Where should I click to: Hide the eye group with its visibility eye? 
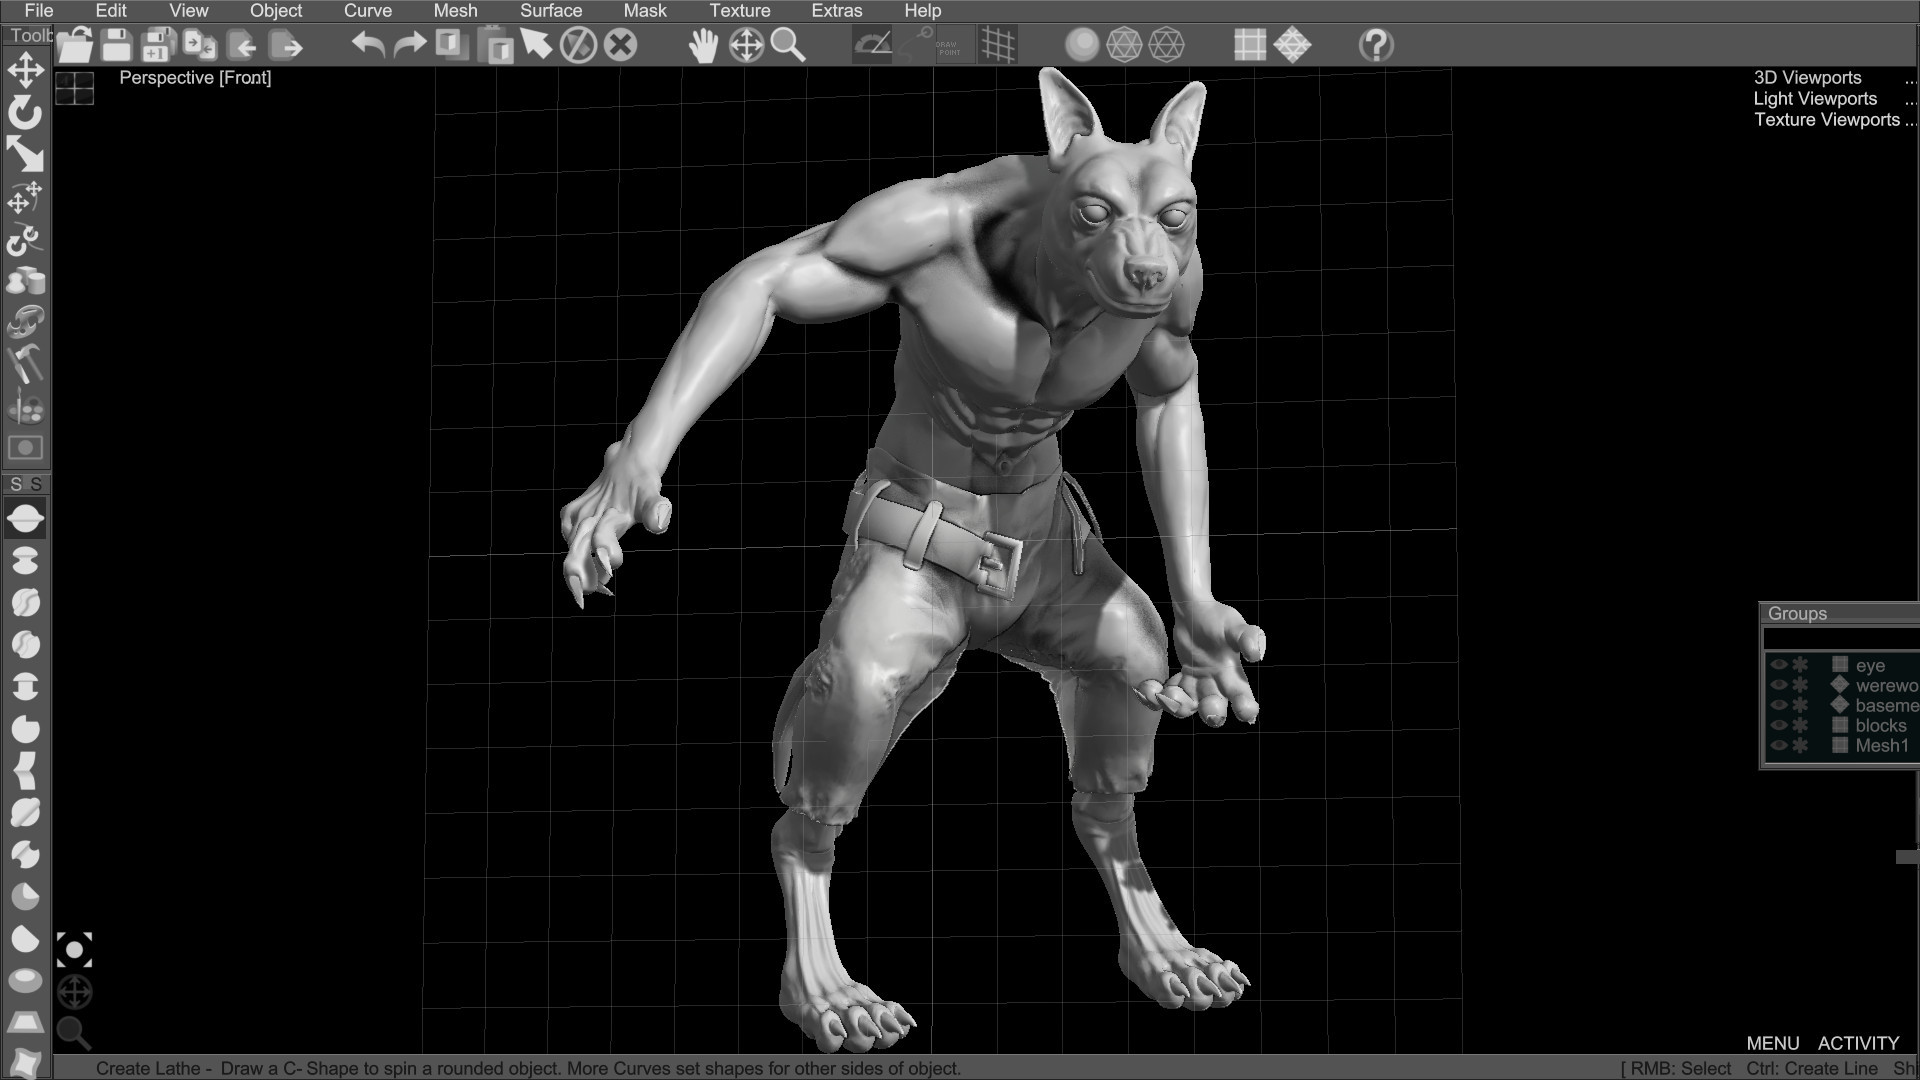[x=1780, y=665]
